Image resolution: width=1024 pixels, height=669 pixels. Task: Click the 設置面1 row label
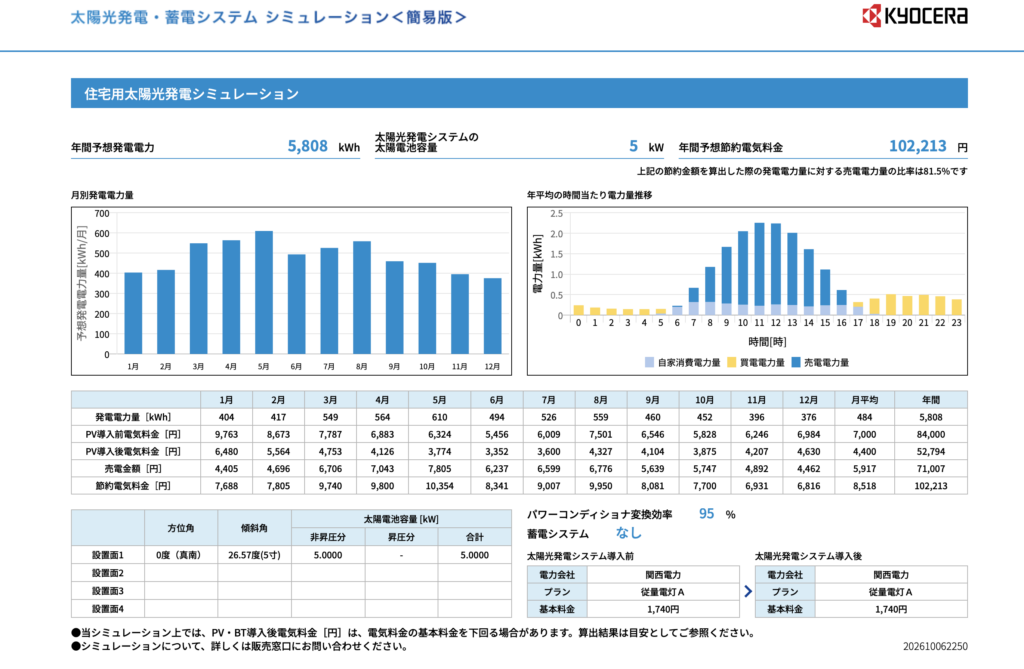click(108, 555)
